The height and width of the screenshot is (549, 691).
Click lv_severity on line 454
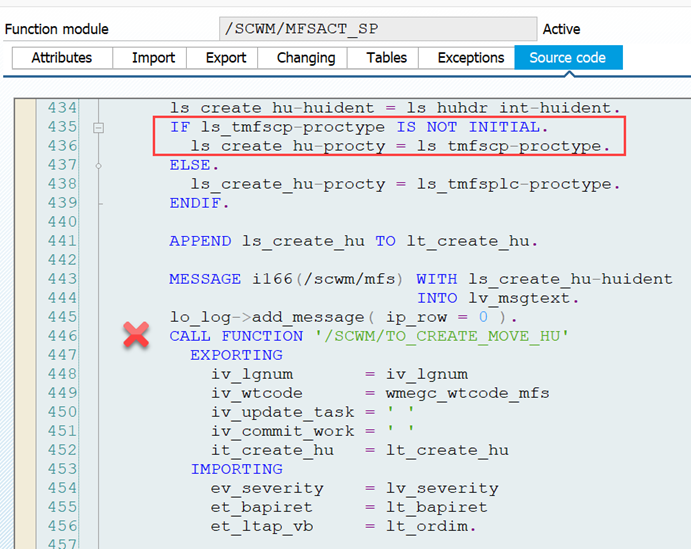(442, 488)
